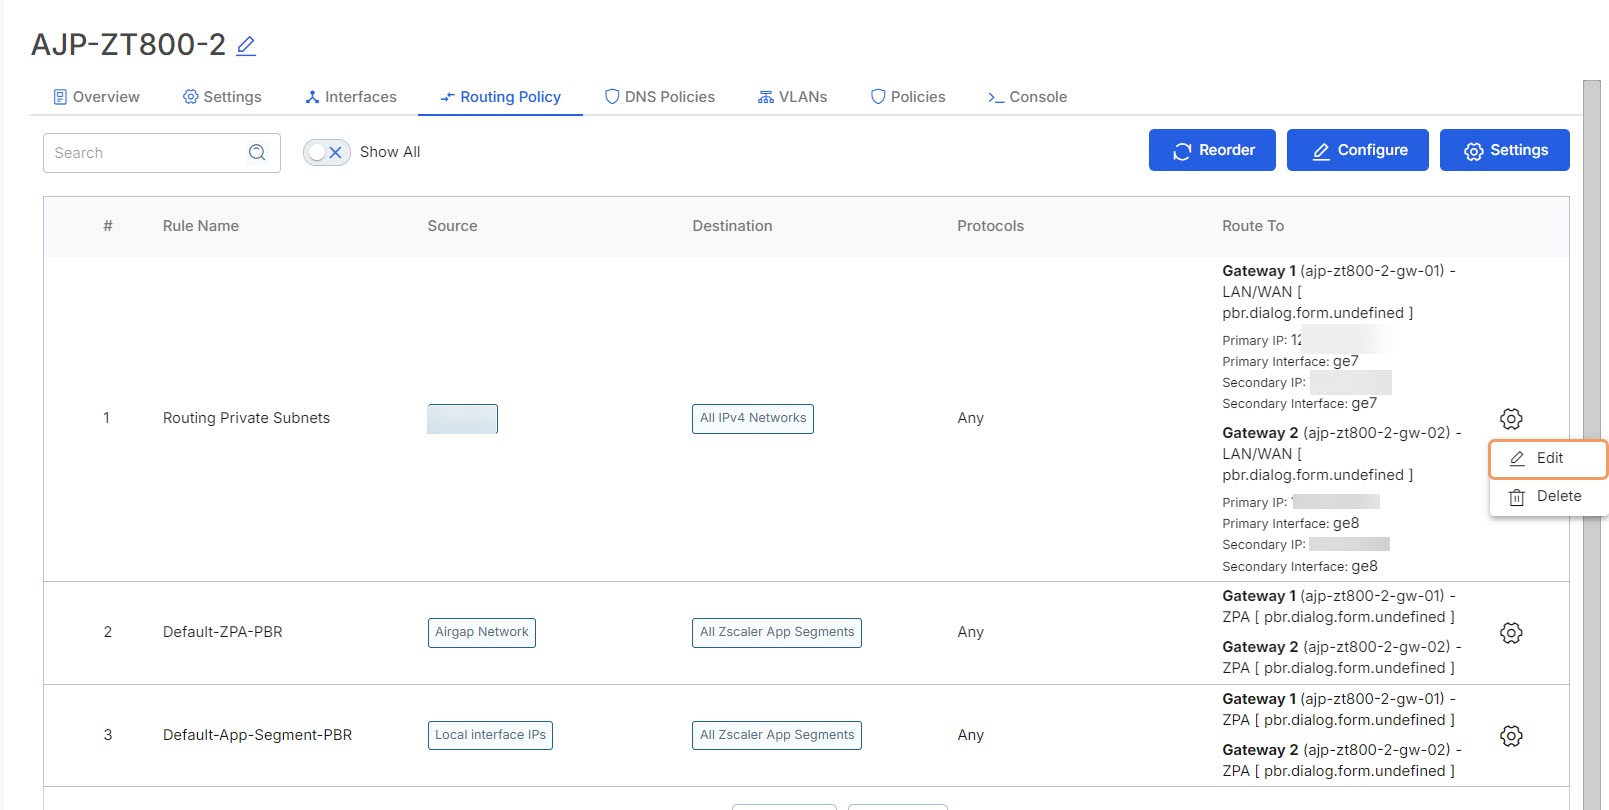Screen dimensions: 1609x810
Task: Open the Interfaces tab
Action: 351,97
